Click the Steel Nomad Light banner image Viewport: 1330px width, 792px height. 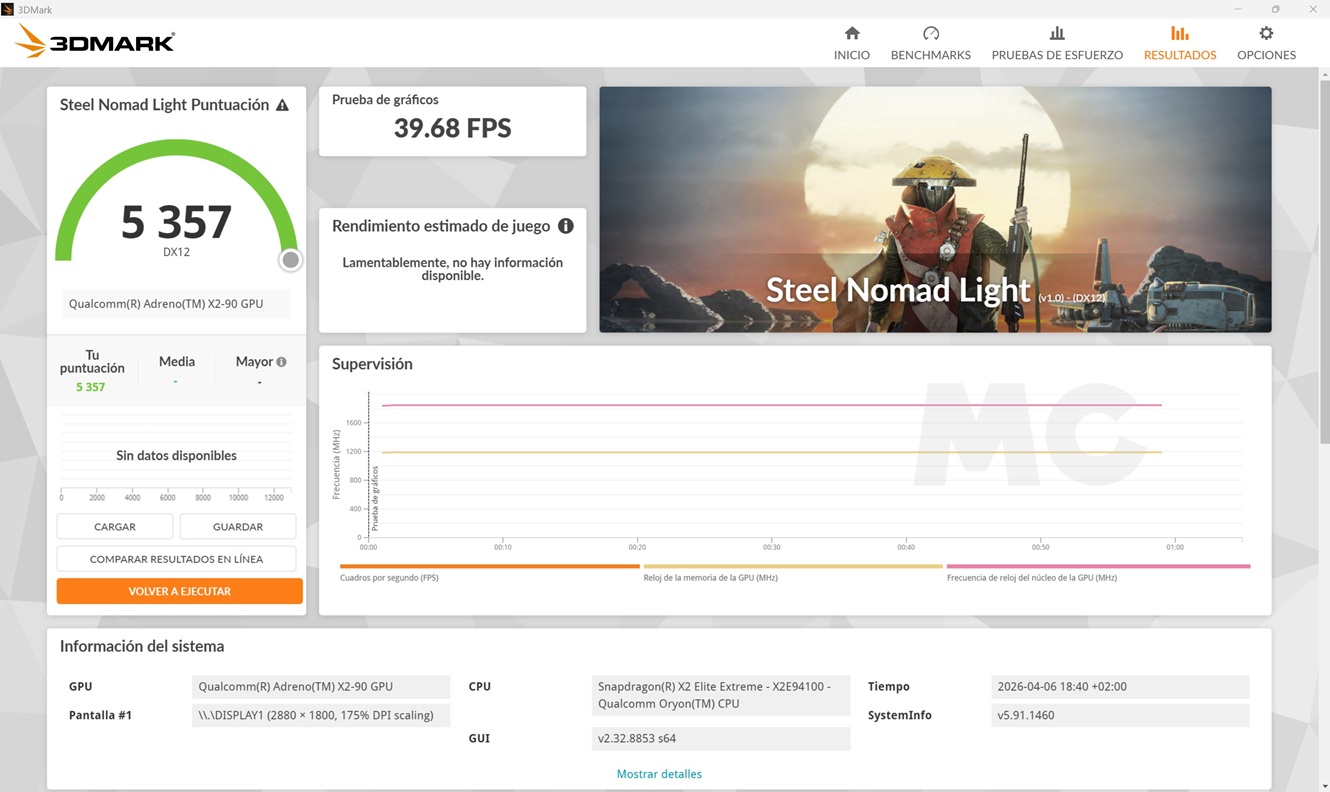pyautogui.click(x=935, y=209)
